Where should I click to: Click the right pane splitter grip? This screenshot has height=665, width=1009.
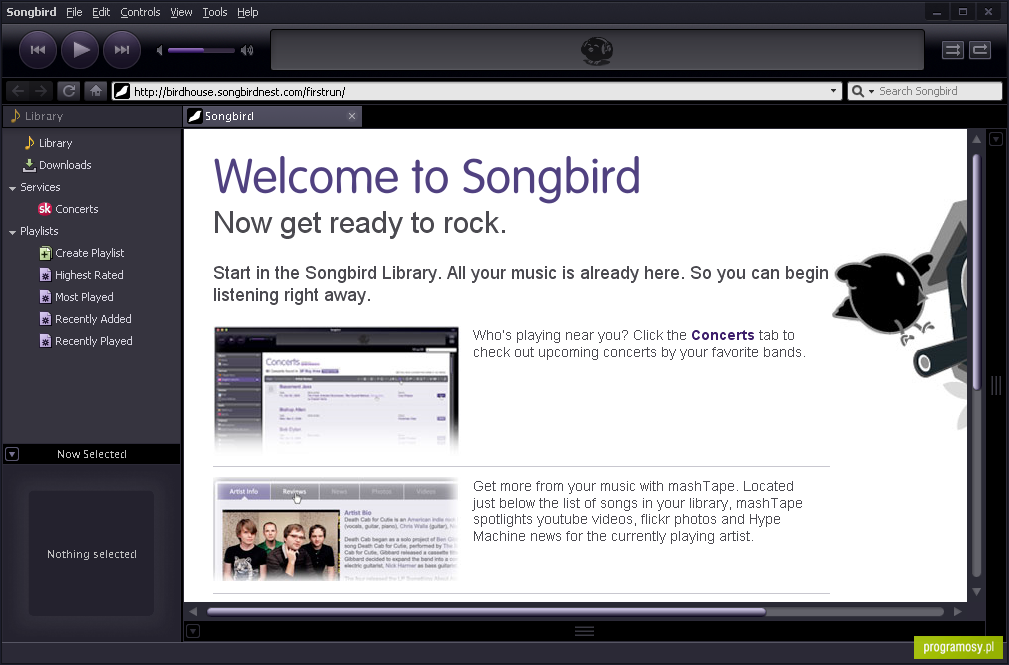[996, 386]
